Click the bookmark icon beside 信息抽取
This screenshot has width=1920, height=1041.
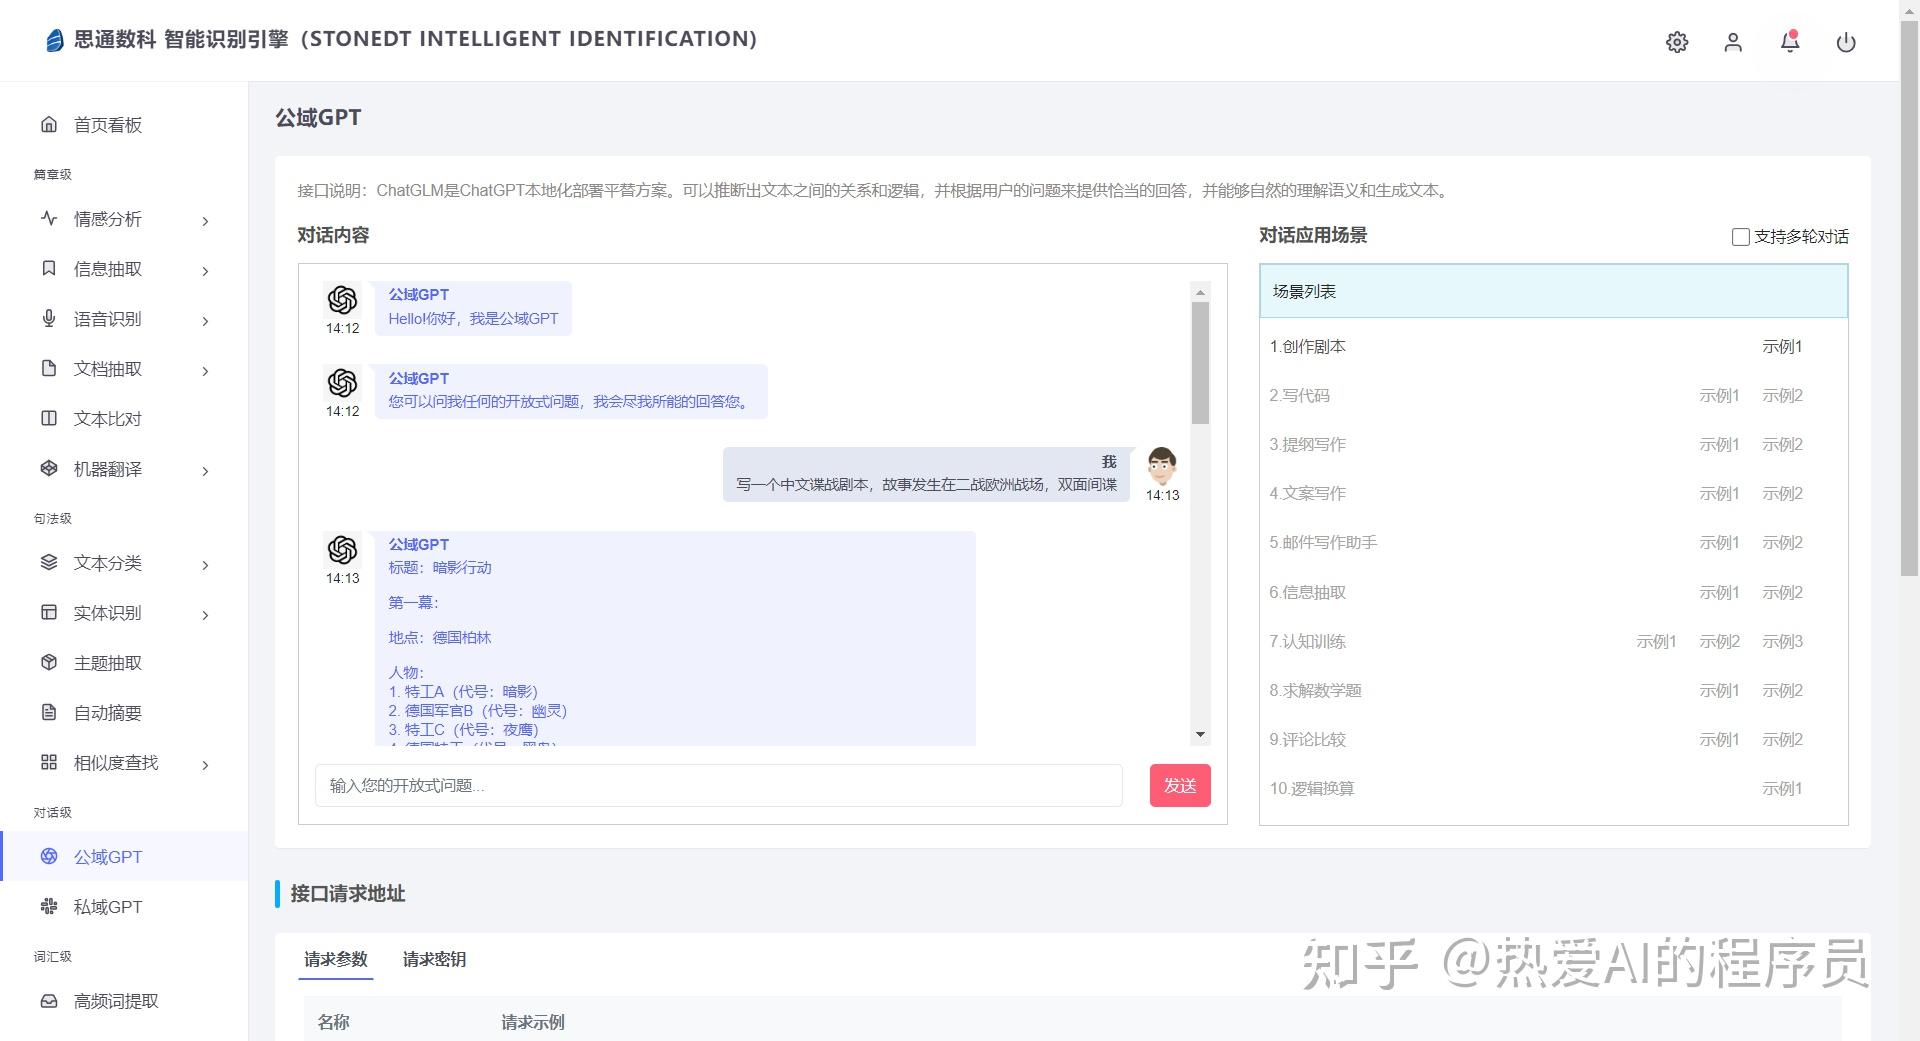click(x=49, y=268)
